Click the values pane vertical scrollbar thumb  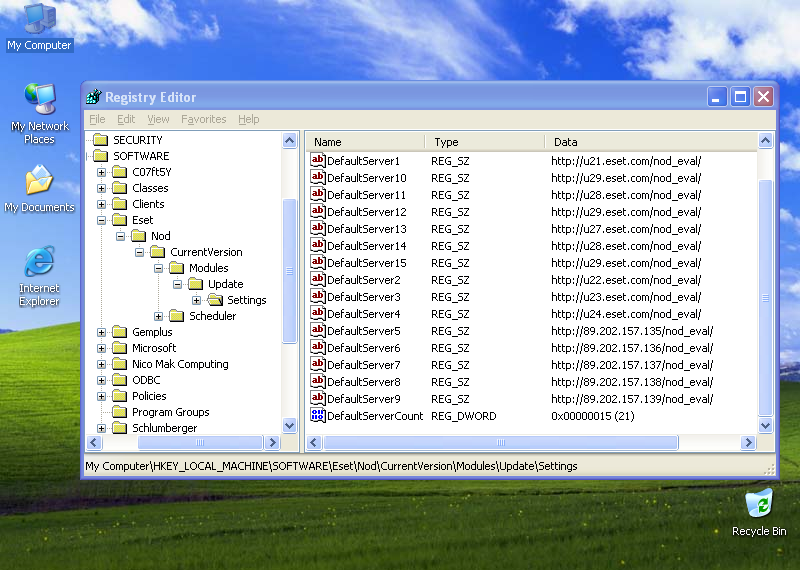[765, 298]
